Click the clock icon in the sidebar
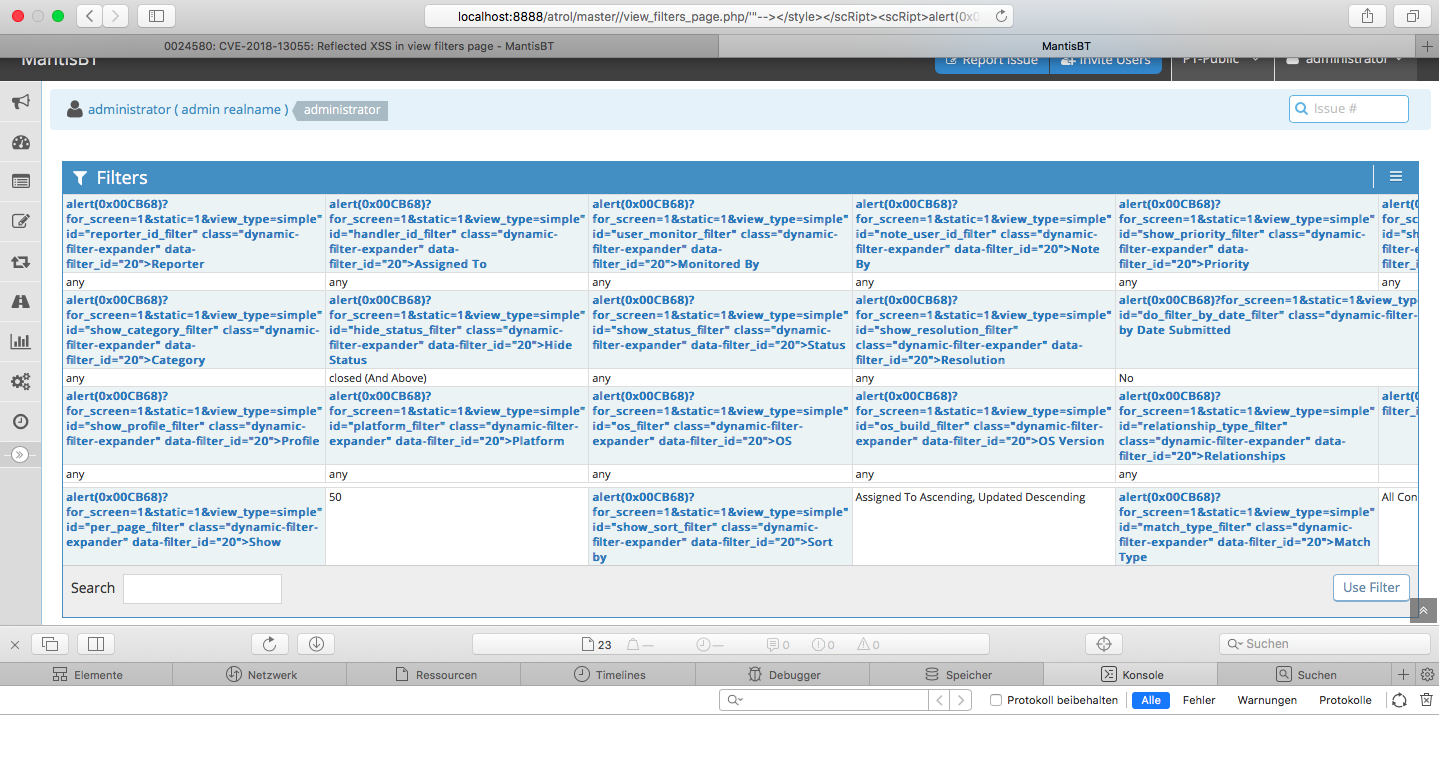Viewport: 1439px width, 770px height. point(20,422)
